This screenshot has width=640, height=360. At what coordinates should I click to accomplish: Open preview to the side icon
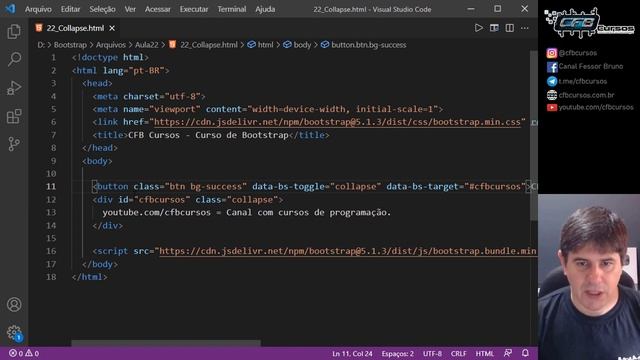point(494,28)
